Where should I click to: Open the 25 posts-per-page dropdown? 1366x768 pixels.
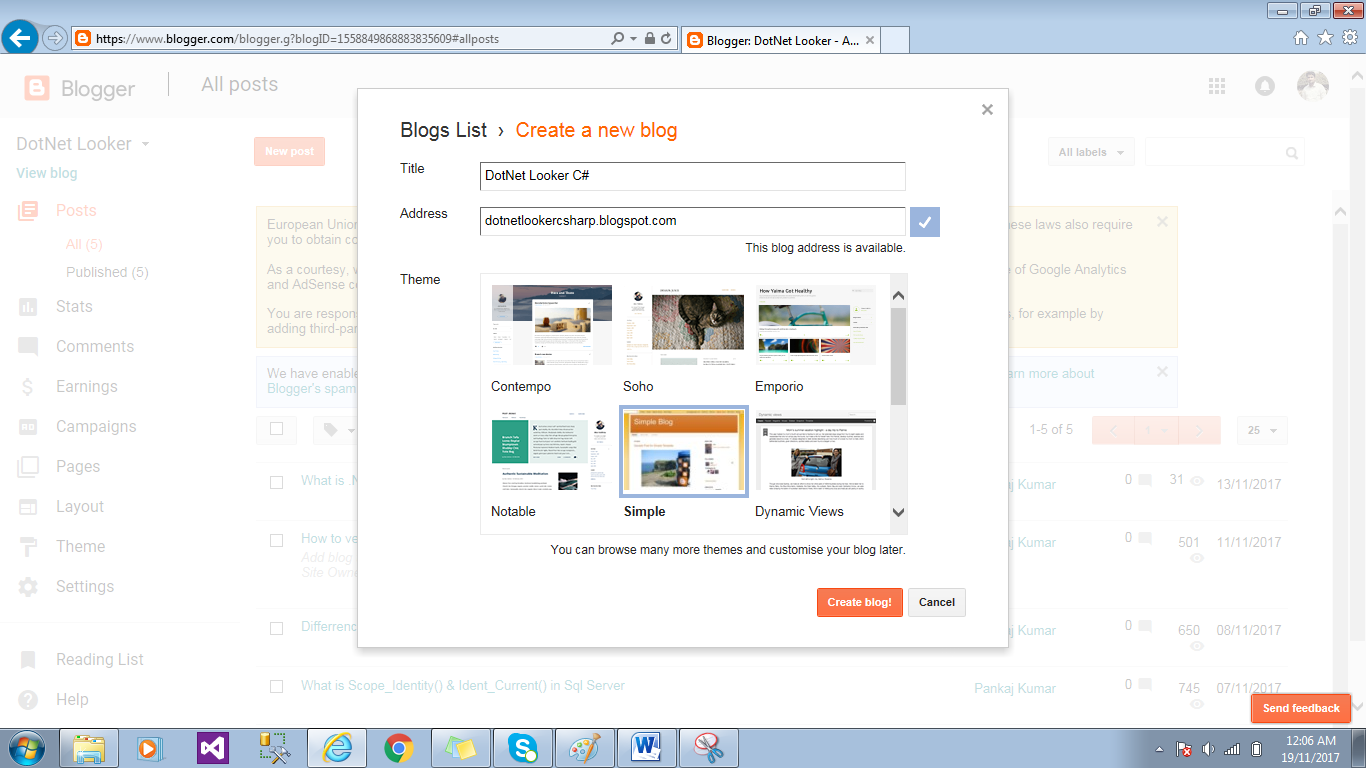[x=1262, y=430]
